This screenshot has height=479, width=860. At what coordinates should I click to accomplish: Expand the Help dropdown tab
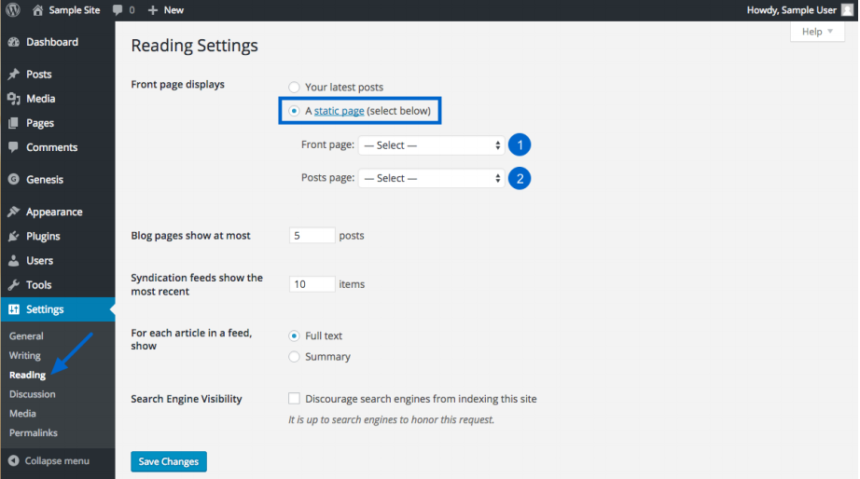pyautogui.click(x=817, y=32)
